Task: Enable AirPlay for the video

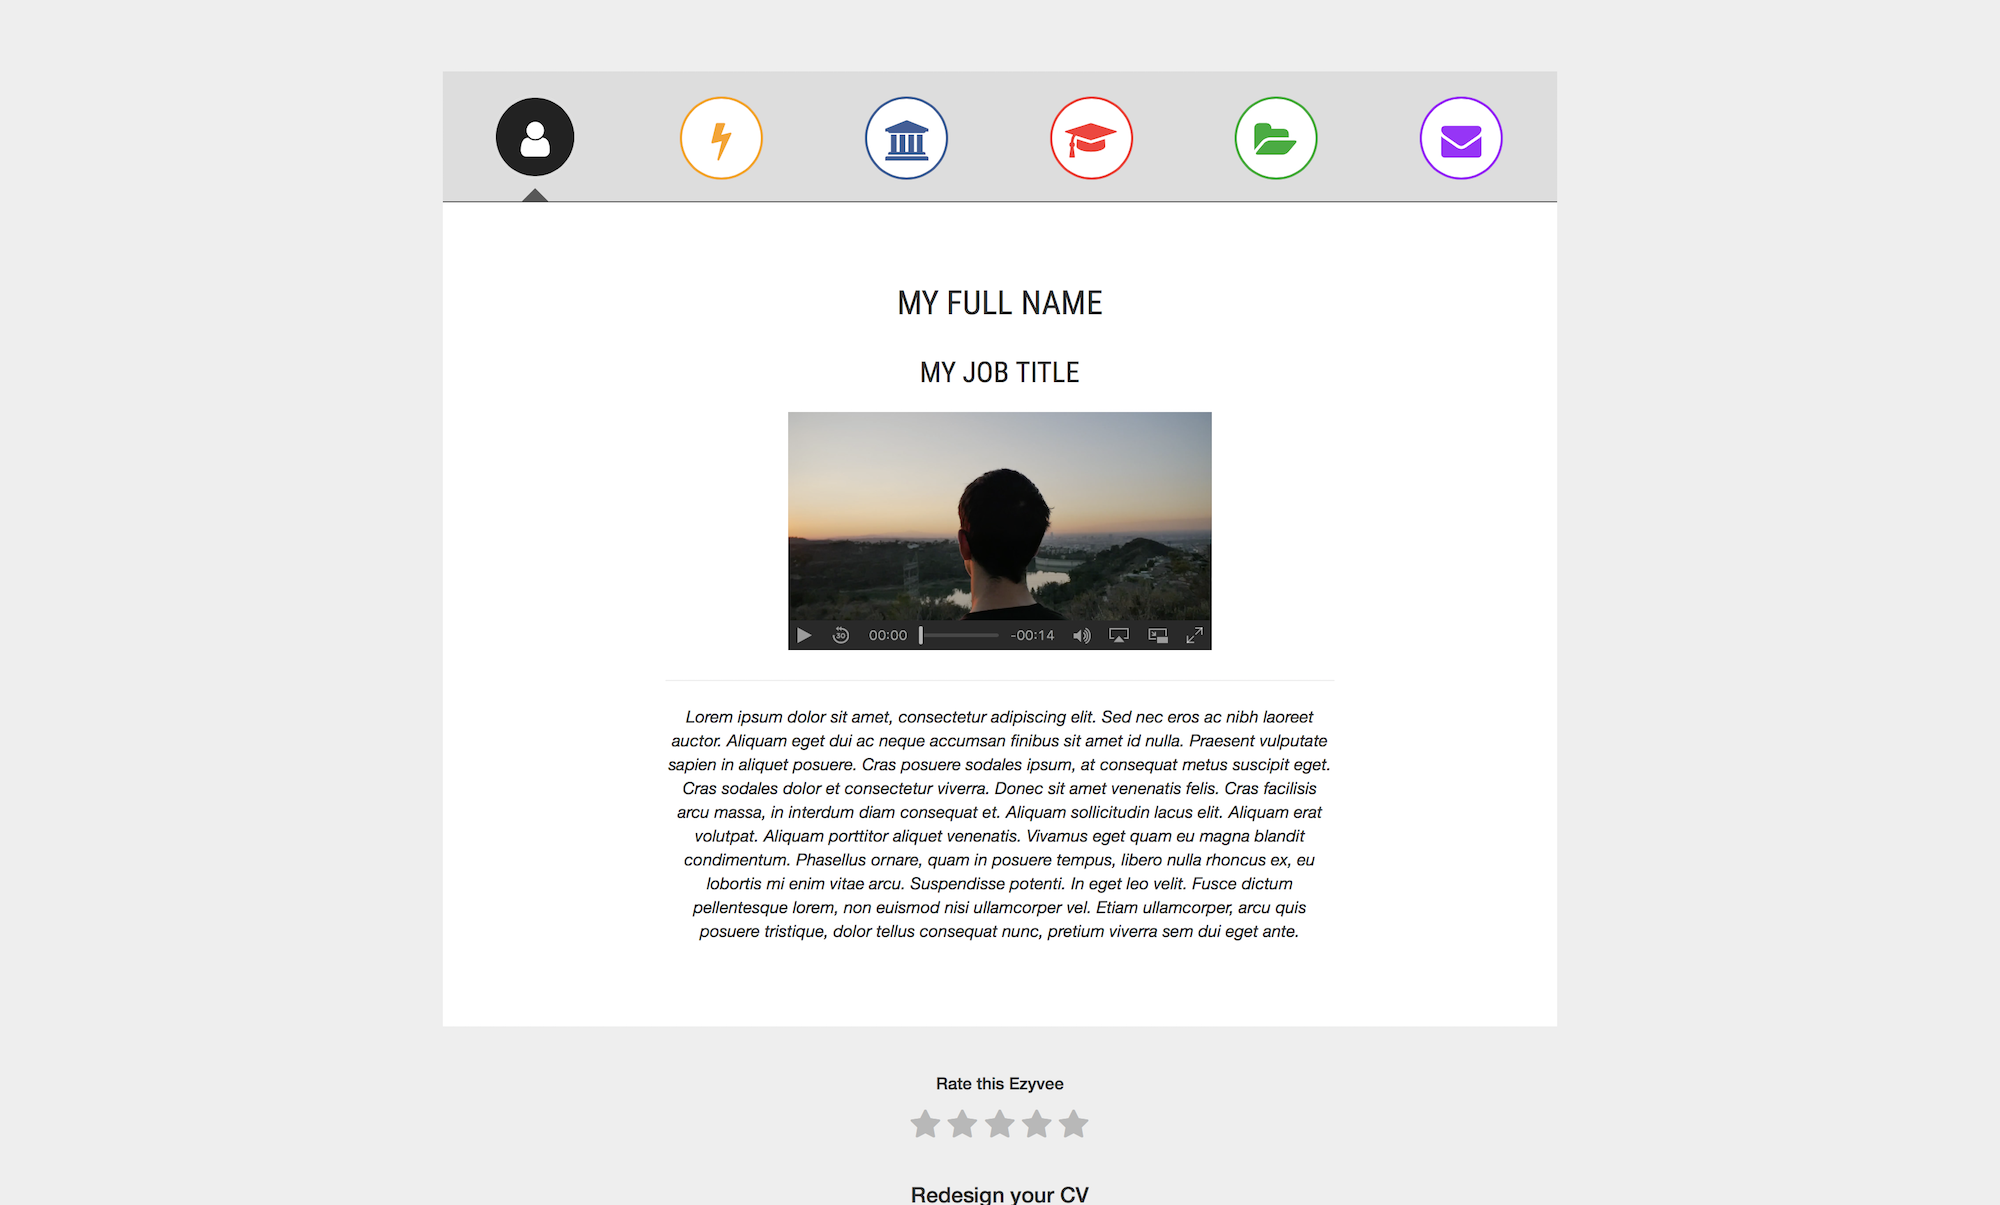Action: [x=1119, y=635]
